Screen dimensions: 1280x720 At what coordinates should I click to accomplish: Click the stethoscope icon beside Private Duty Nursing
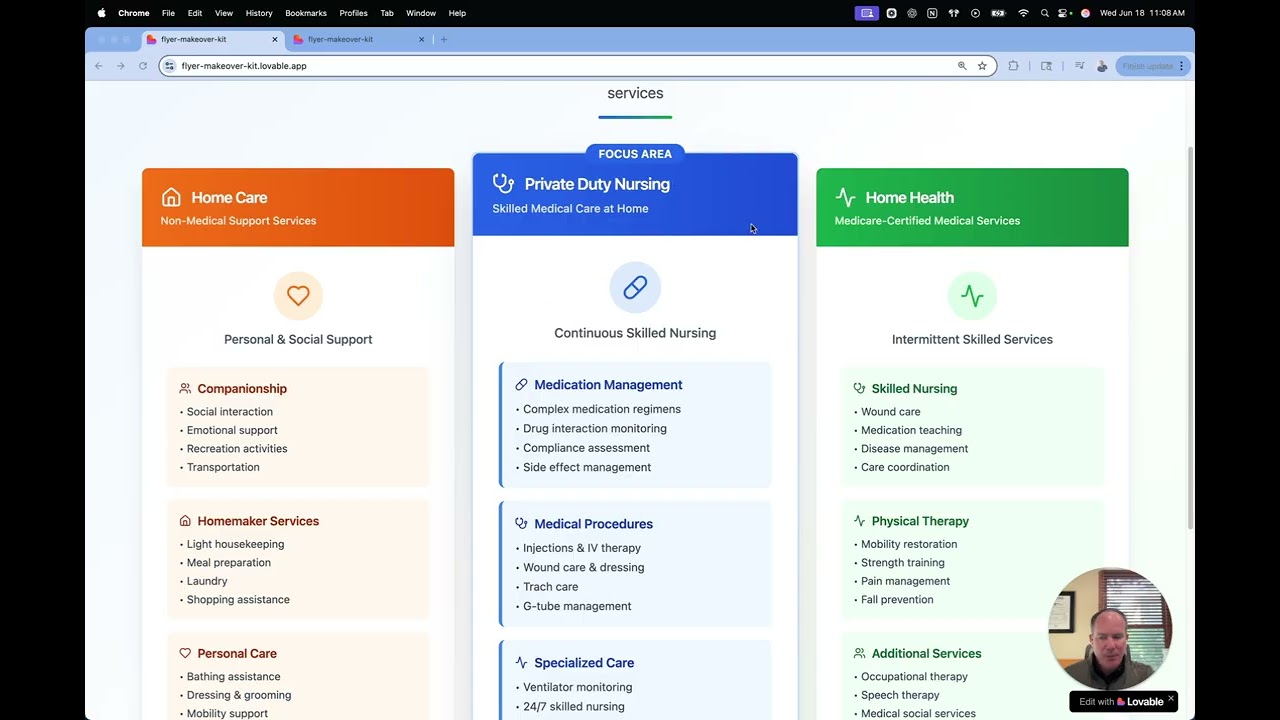[x=503, y=183]
